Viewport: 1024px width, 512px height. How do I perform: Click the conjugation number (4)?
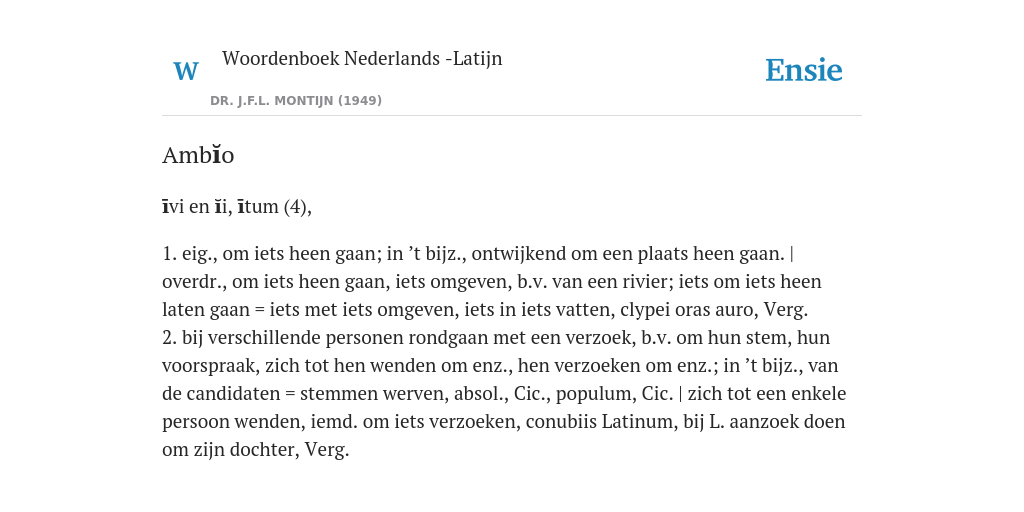pyautogui.click(x=295, y=207)
